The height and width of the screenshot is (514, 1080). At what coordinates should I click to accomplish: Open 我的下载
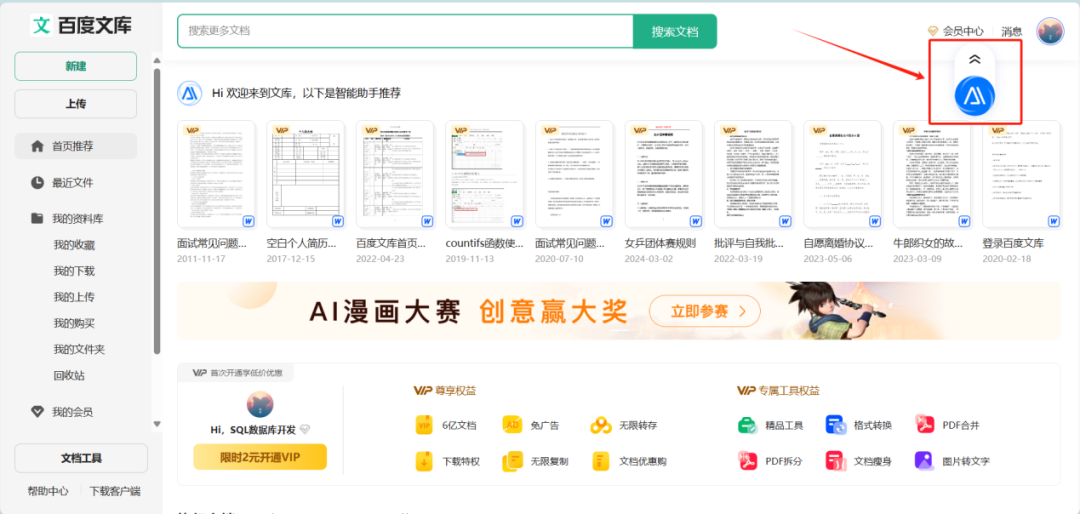point(74,271)
